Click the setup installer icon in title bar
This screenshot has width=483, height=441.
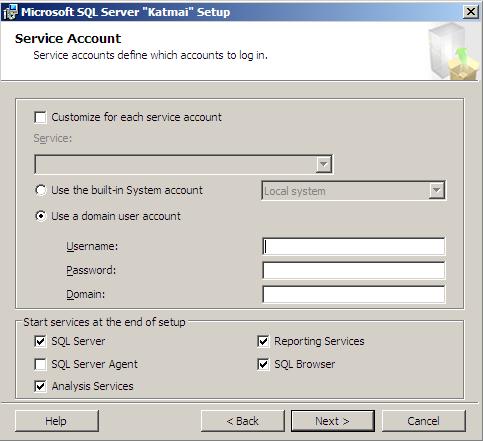[x=10, y=12]
